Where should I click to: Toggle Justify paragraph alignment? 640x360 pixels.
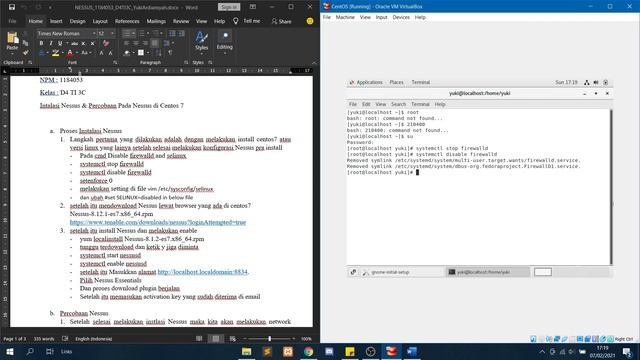pyautogui.click(x=155, y=43)
